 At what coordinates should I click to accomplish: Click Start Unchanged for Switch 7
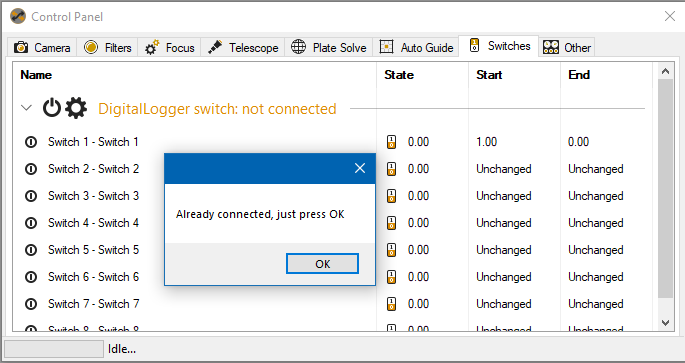[504, 304]
